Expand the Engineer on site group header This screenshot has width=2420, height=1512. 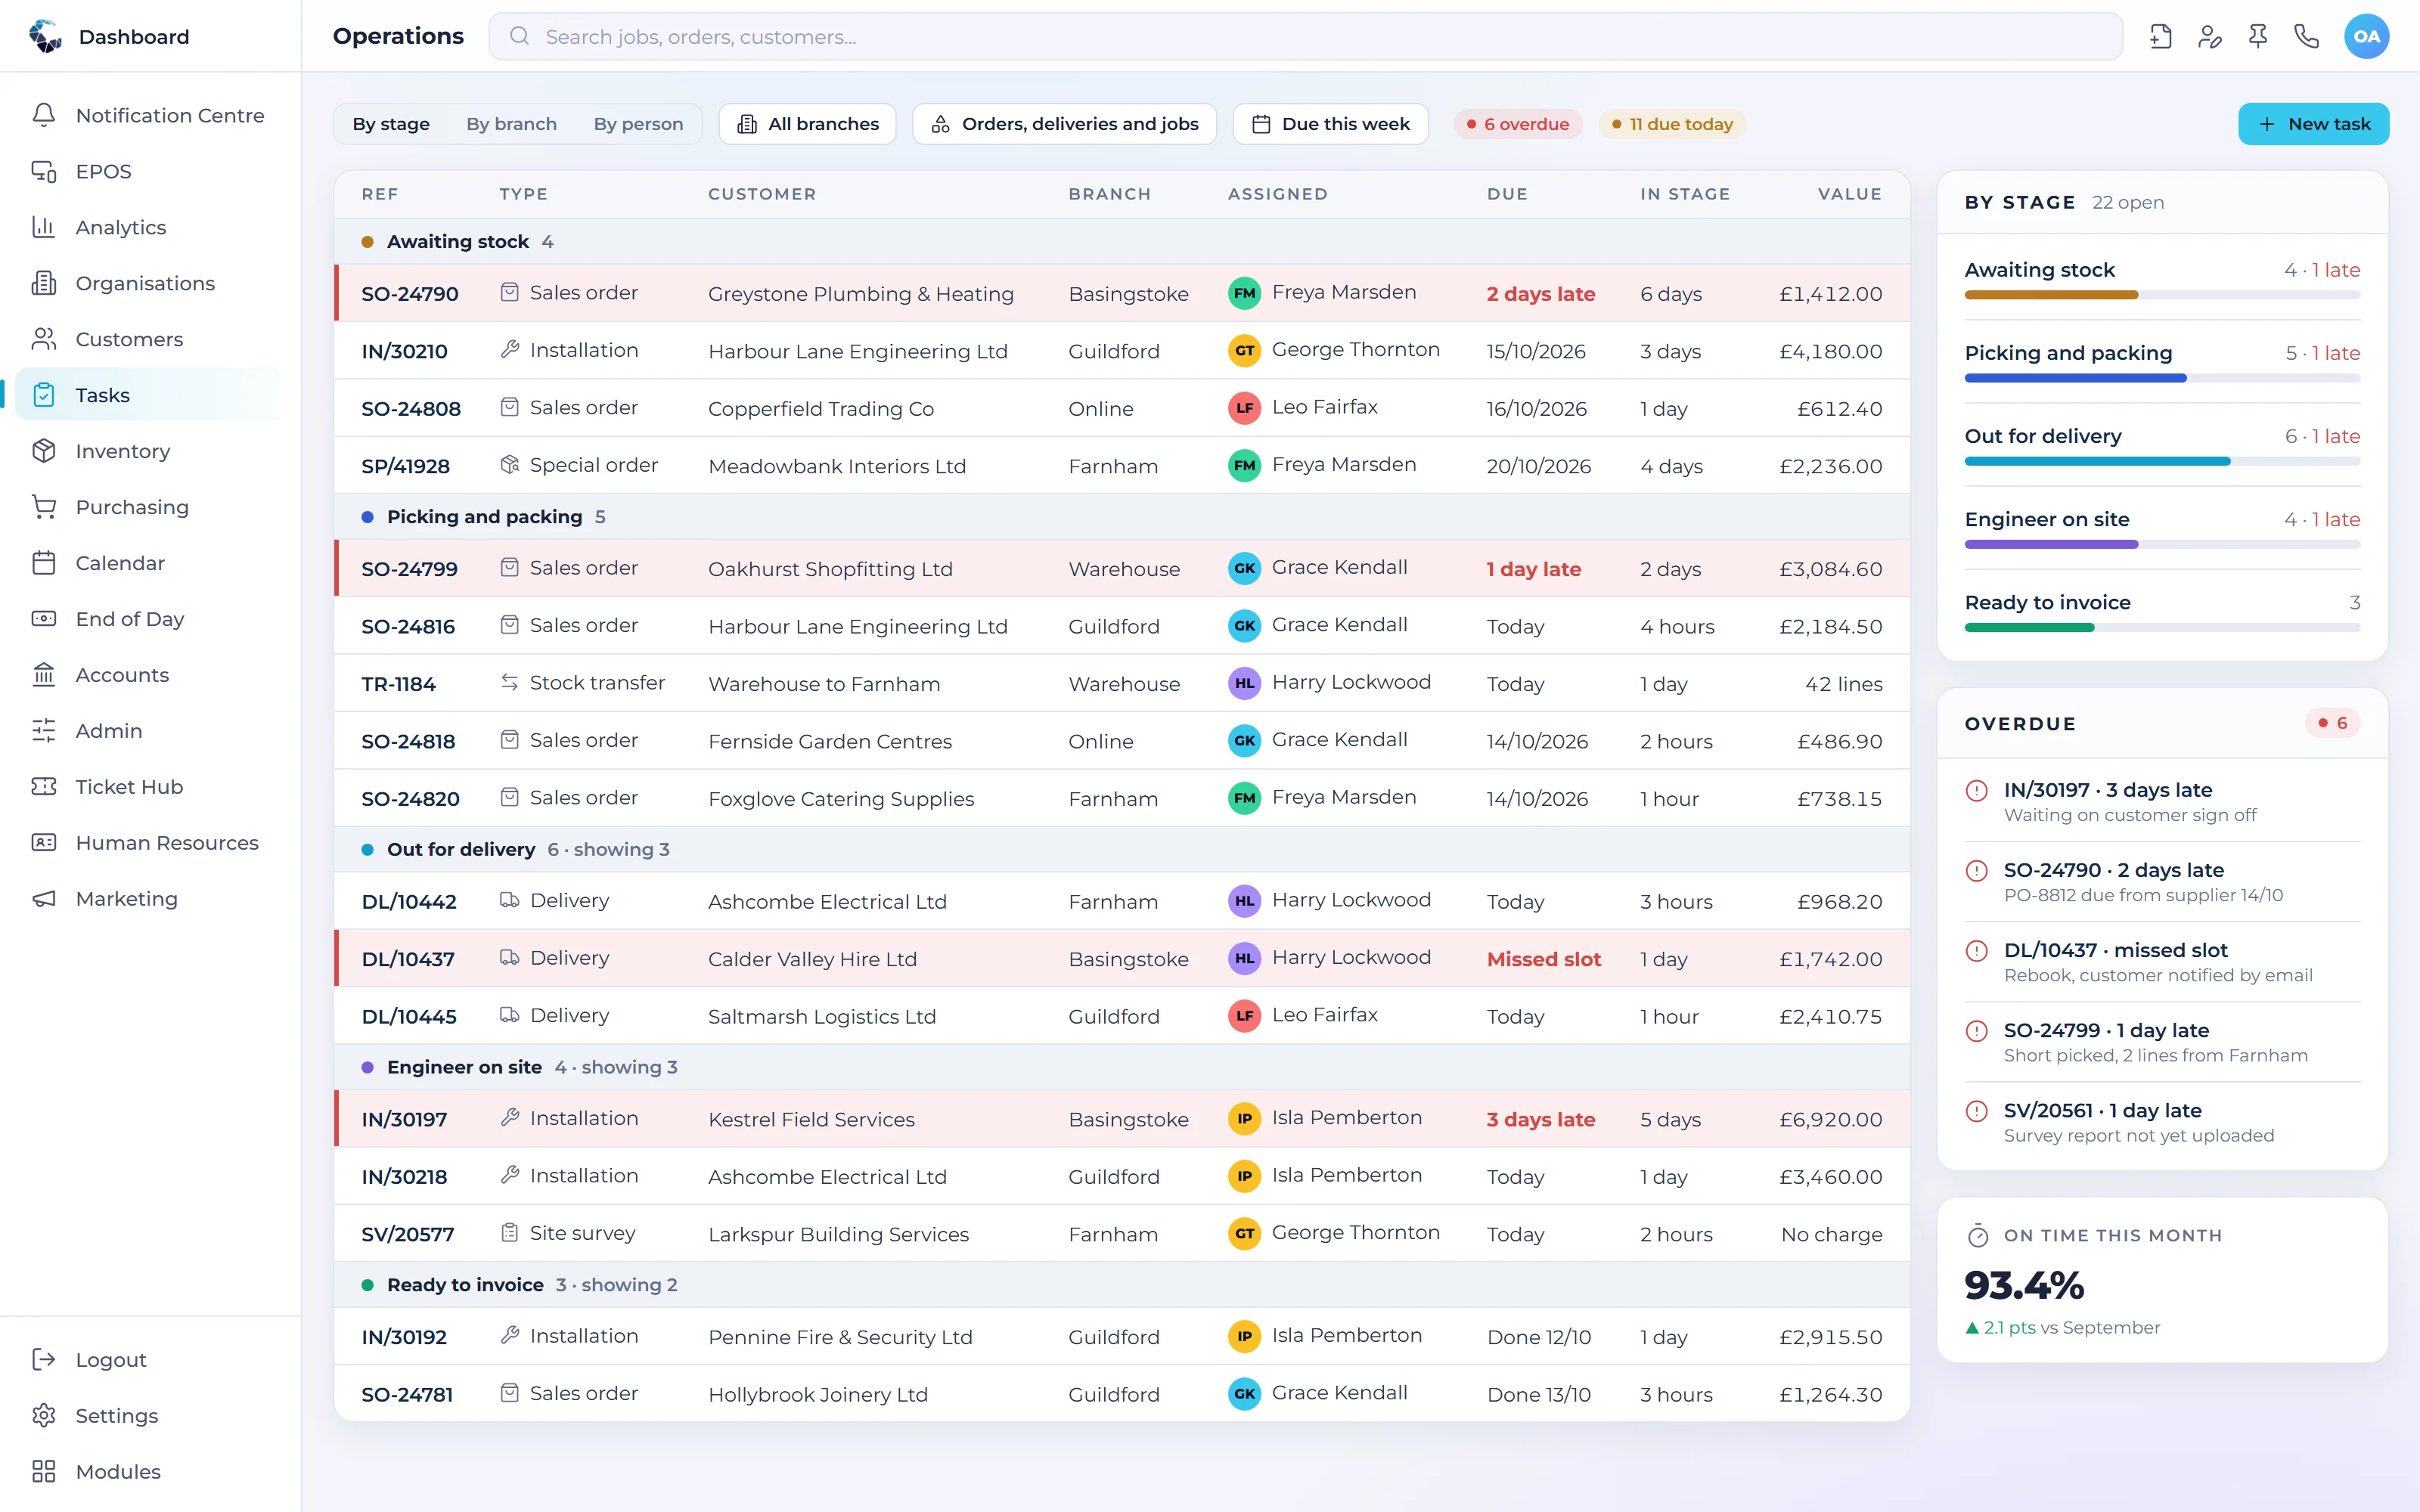[x=1122, y=1067]
